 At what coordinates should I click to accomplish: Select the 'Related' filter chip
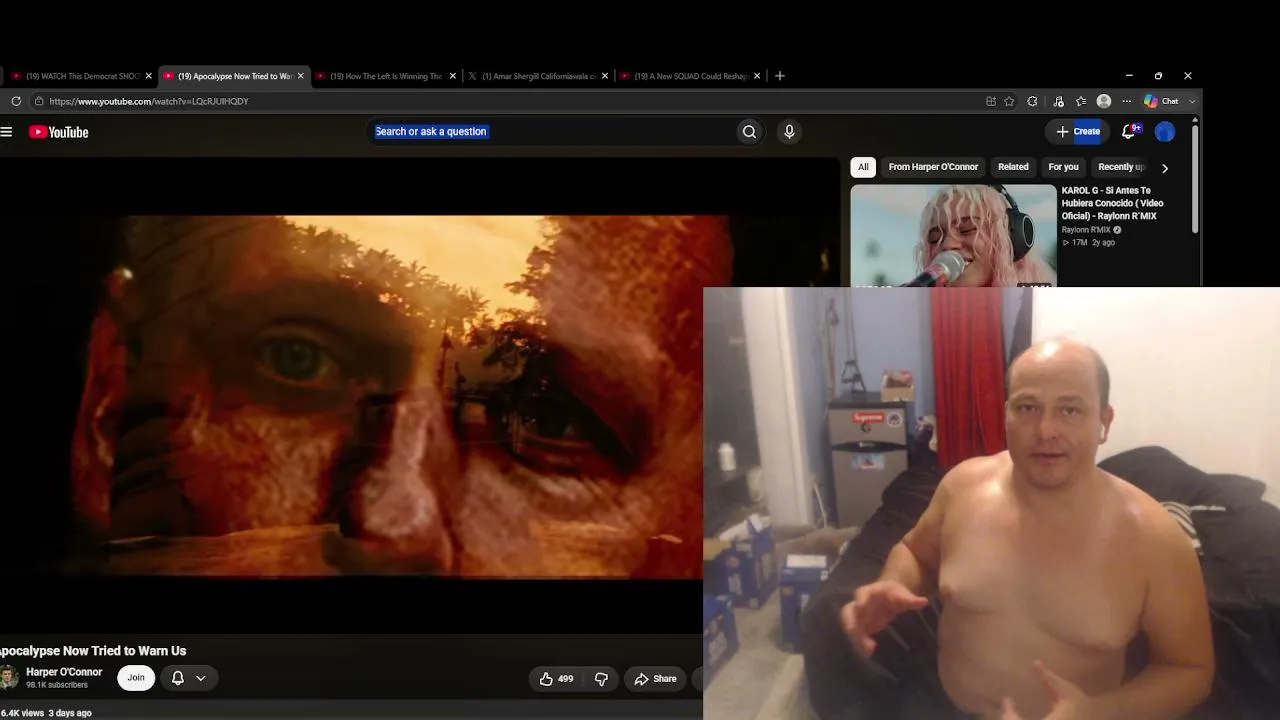pyautogui.click(x=1013, y=167)
